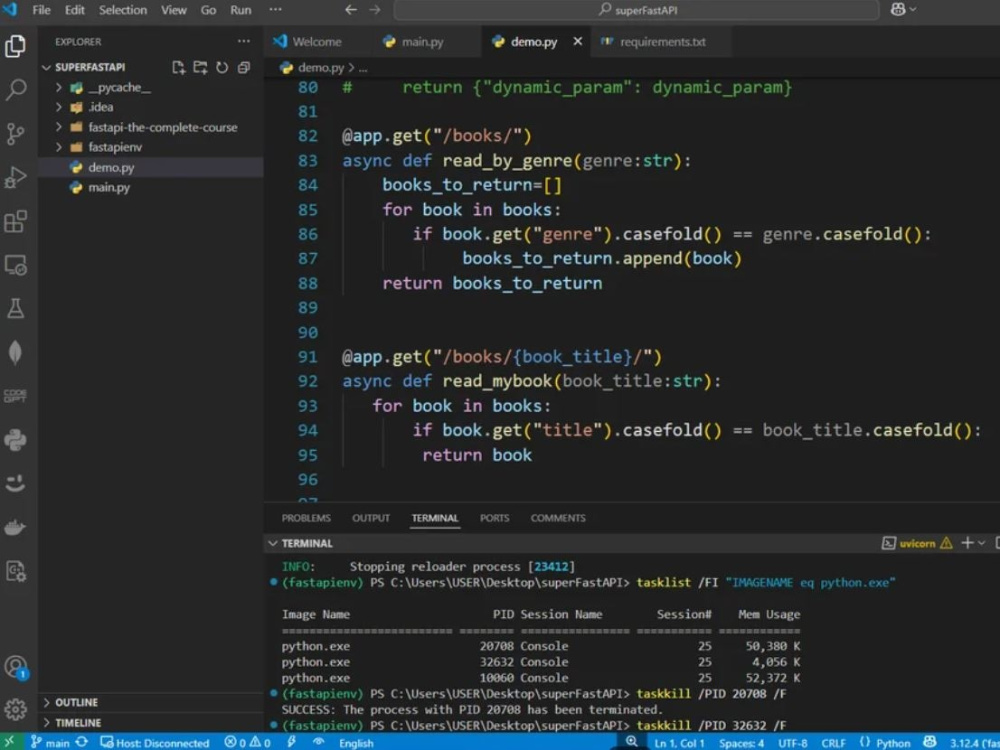Click the main branch status bar button

[x=50, y=742]
